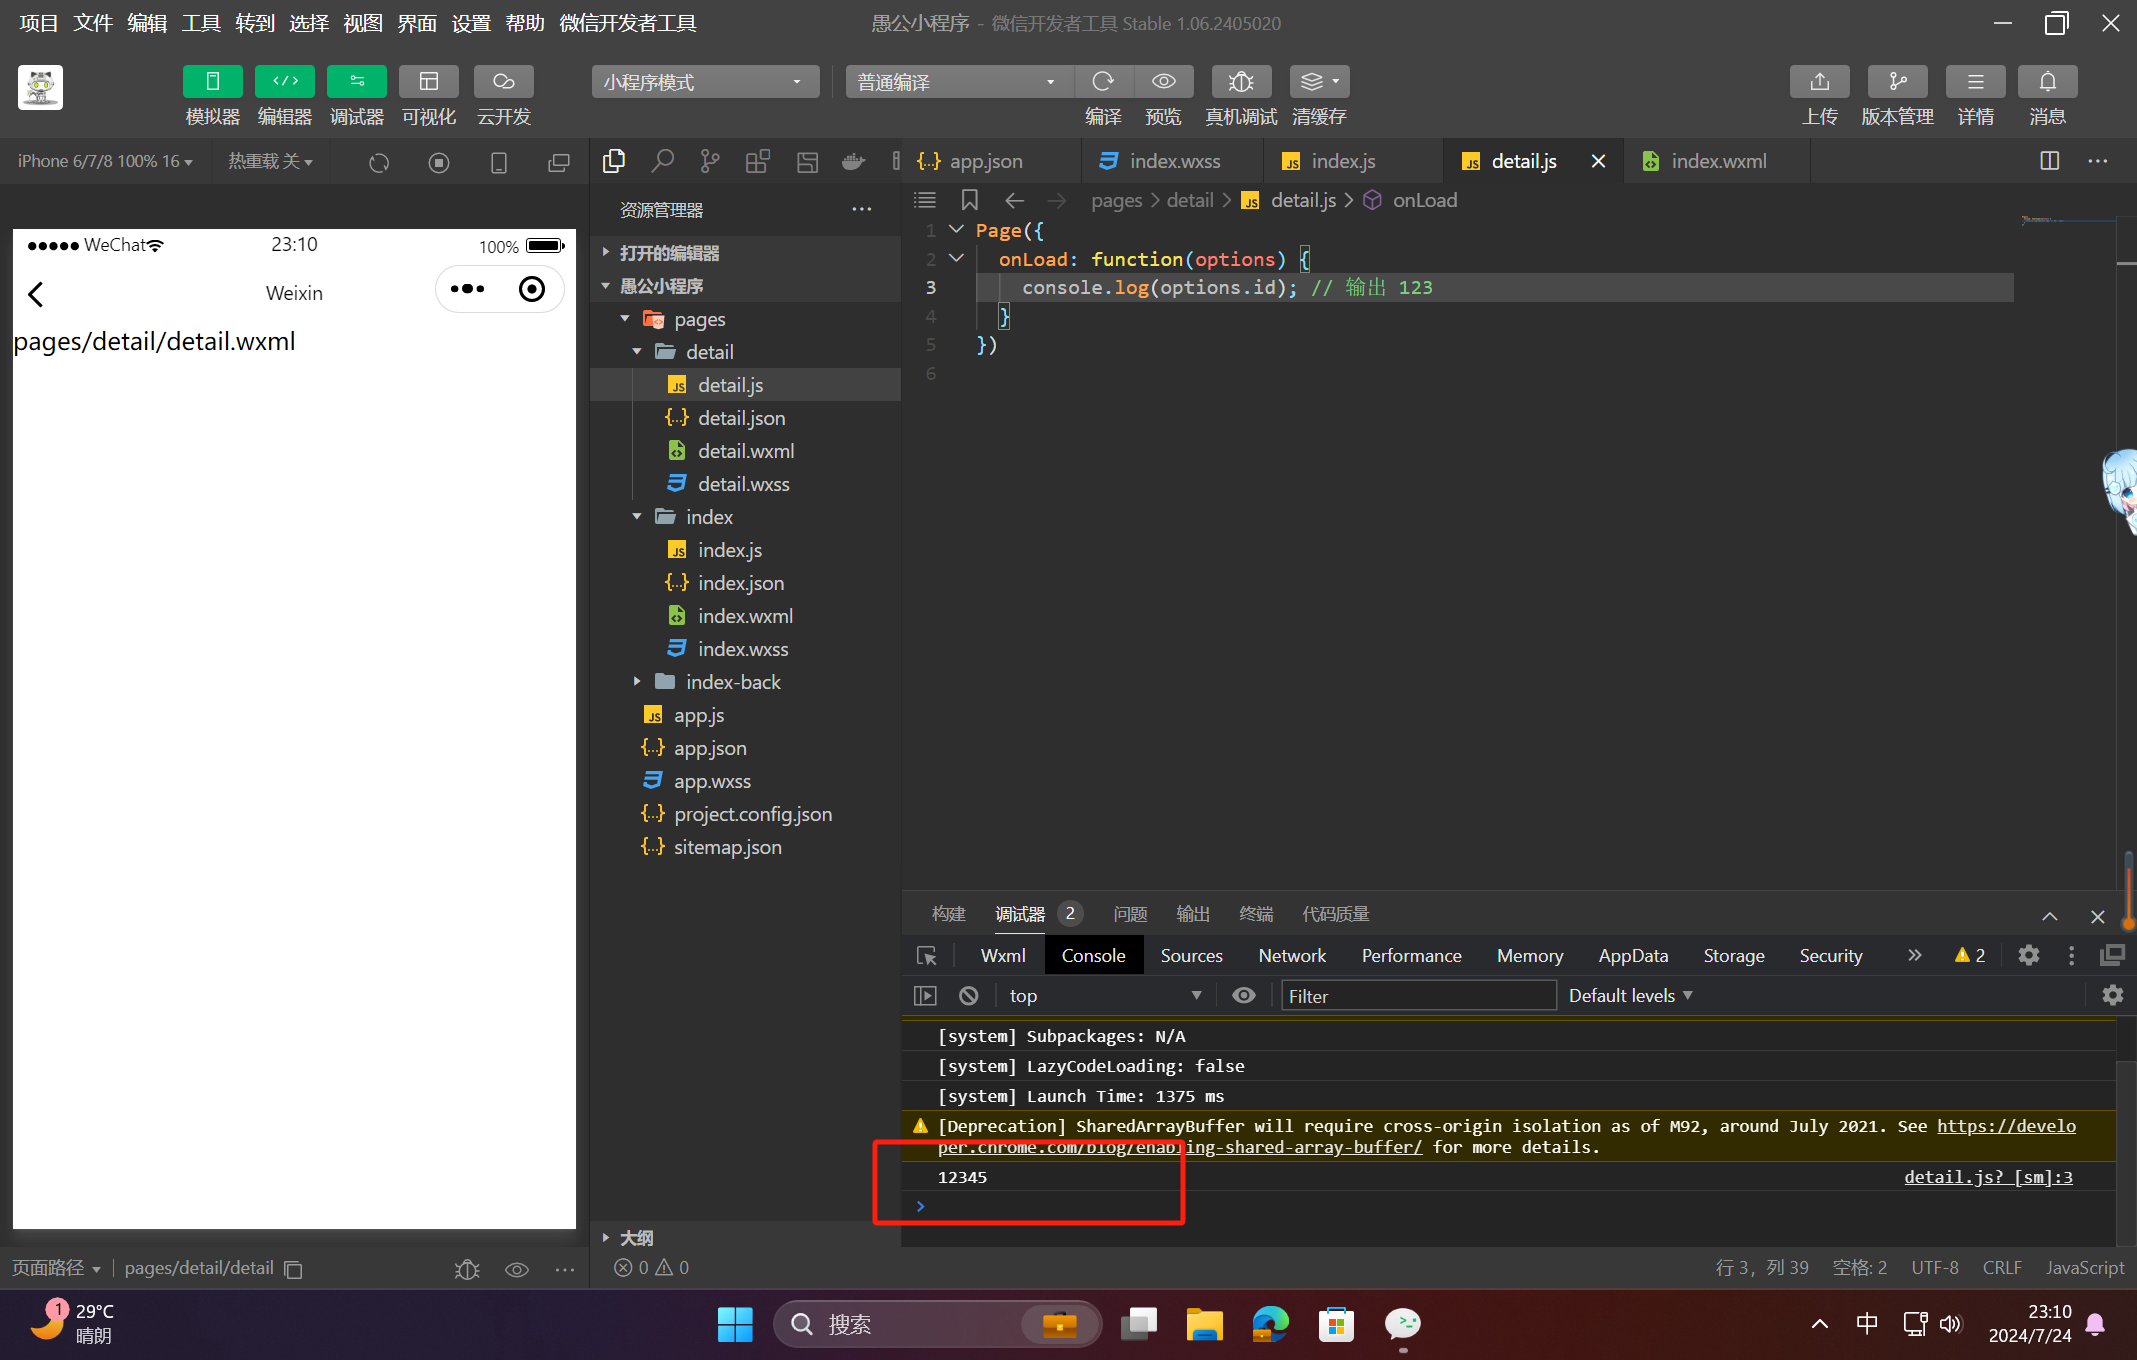The image size is (2137, 1360).
Task: Open DevTools settings gear icon
Action: point(2028,955)
